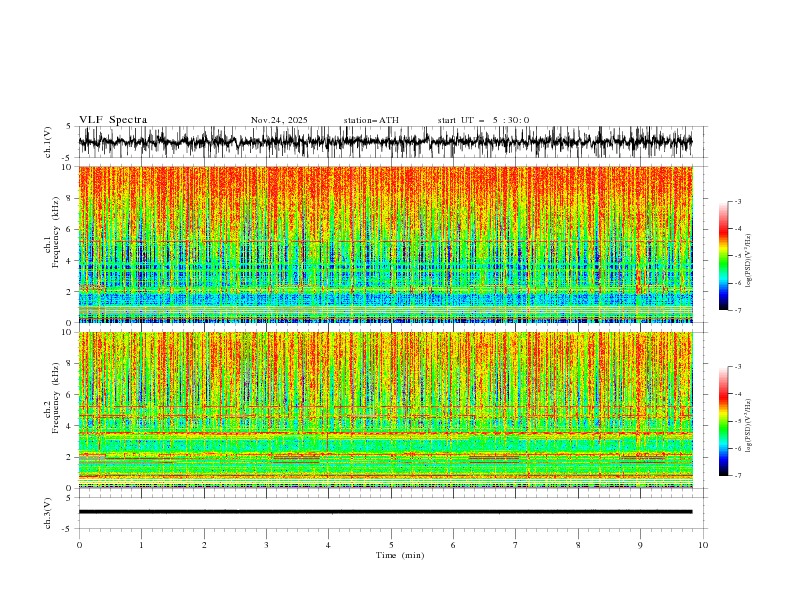Click the "9" minute tick label
The width and height of the screenshot is (792, 612).
[640, 545]
